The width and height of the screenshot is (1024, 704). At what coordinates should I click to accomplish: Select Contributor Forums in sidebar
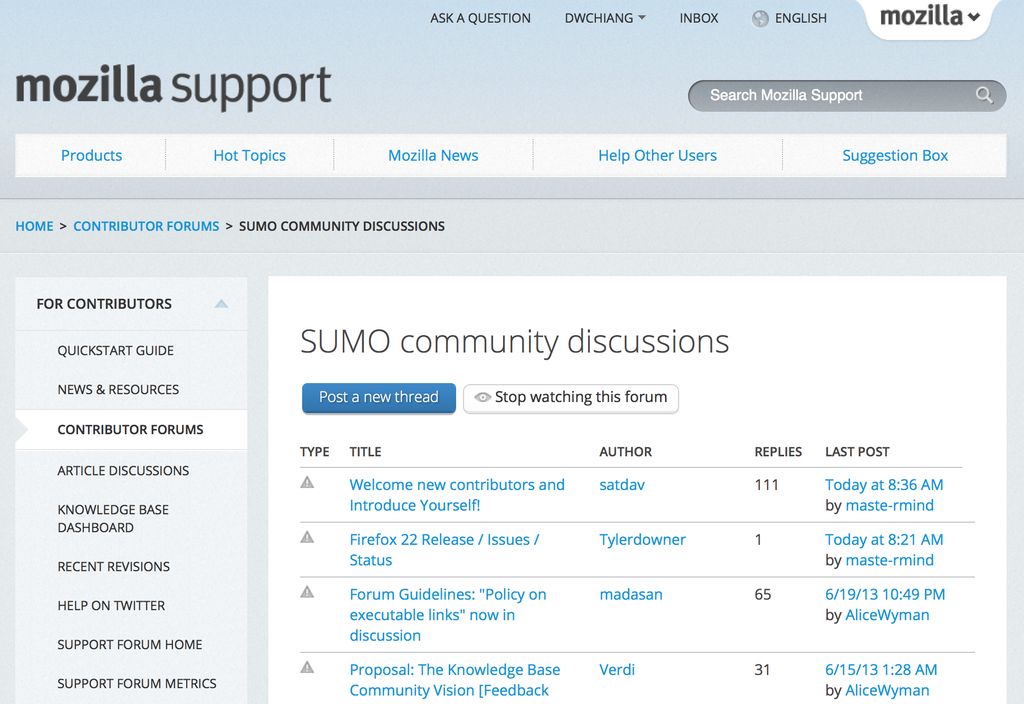click(x=131, y=430)
